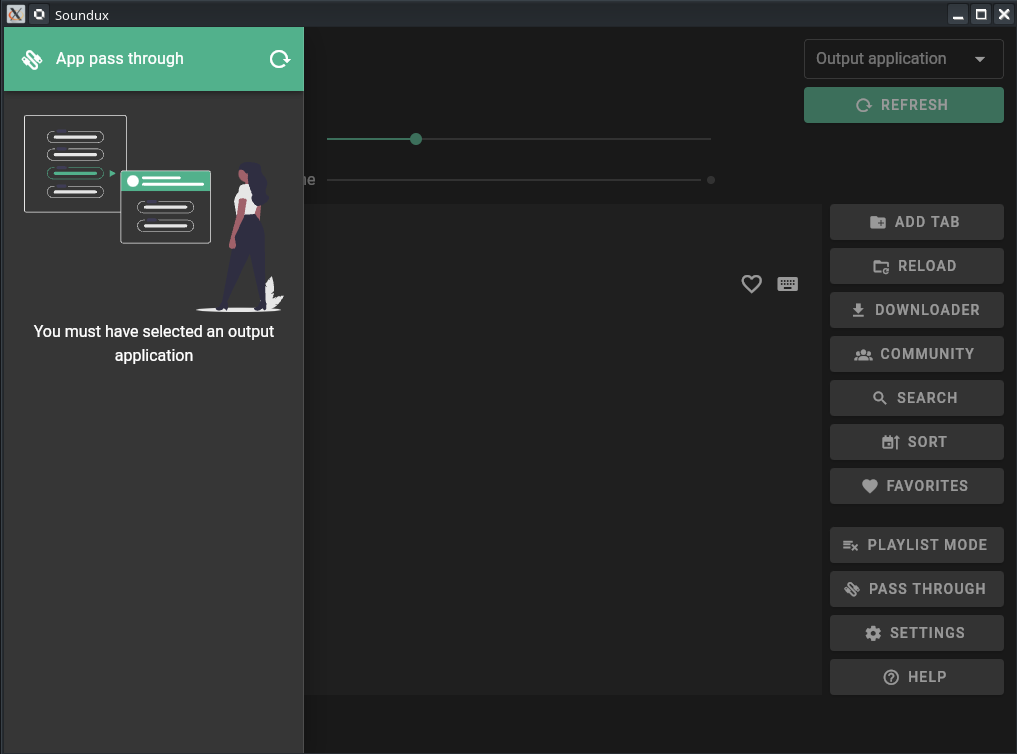This screenshot has width=1017, height=754.
Task: Click the refresh icon in App pass through header
Action: 280,59
